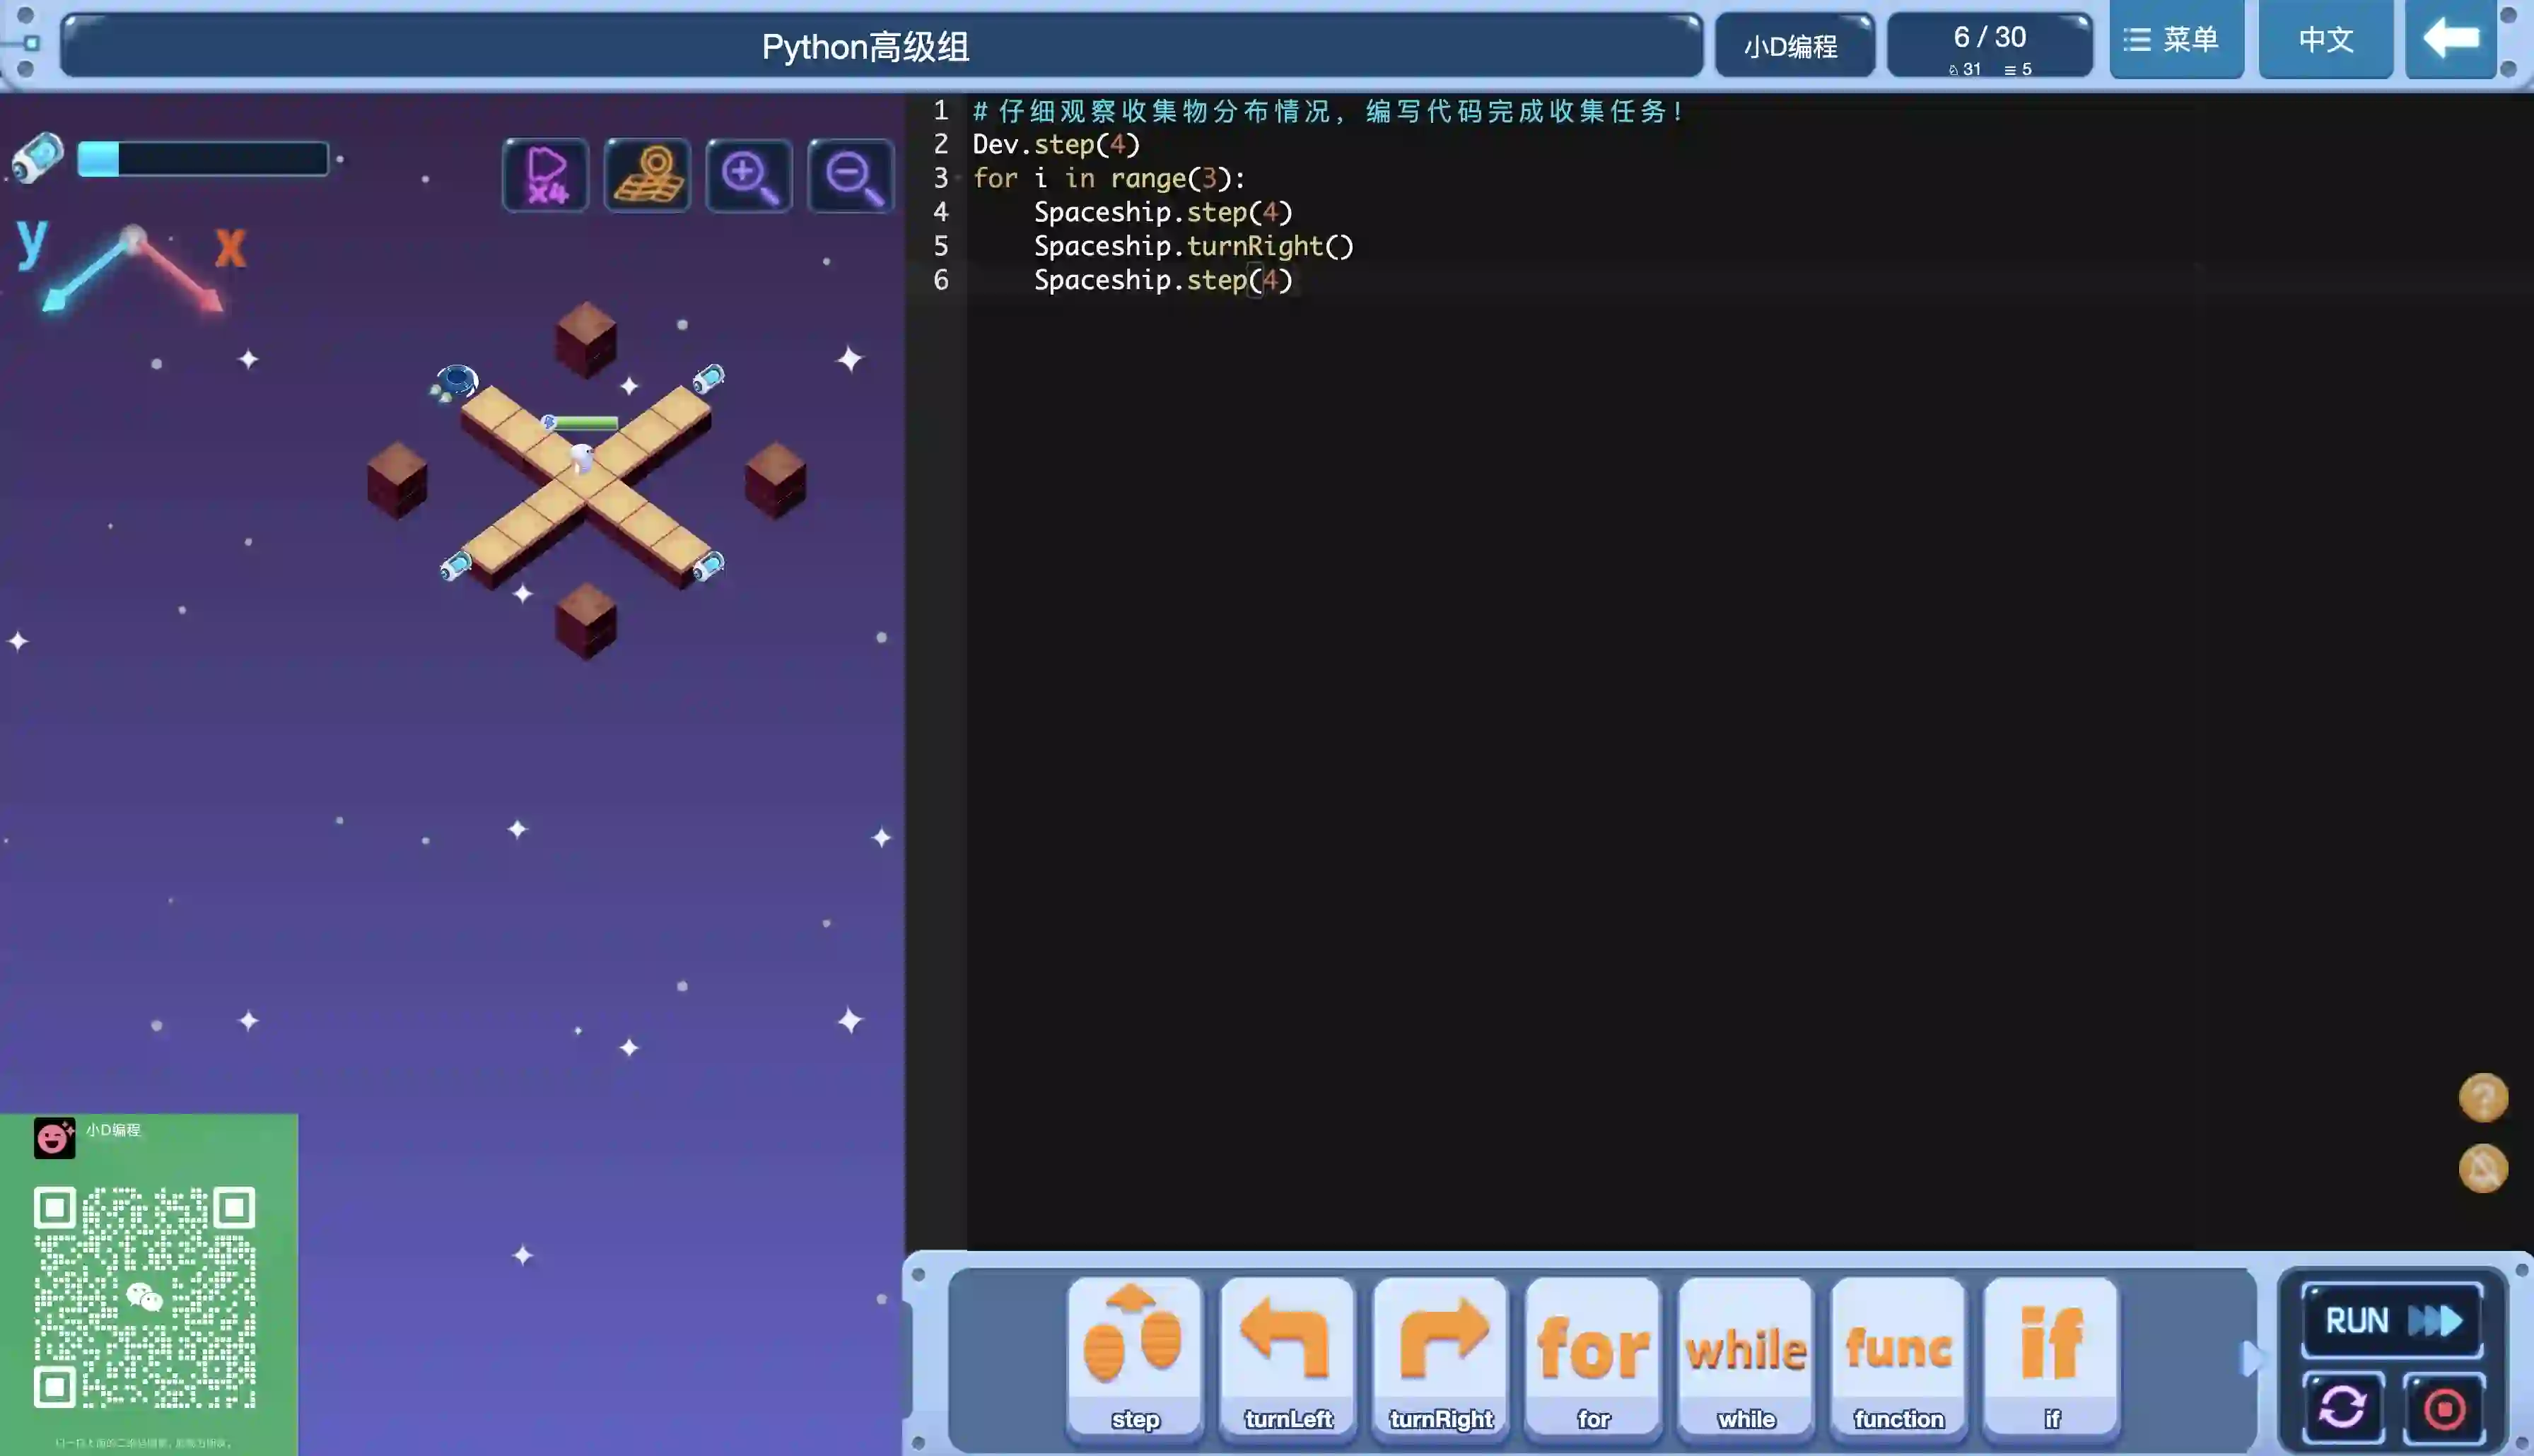Viewport: 2534px width, 1456px height.
Task: Click the back arrow button
Action: point(2450,40)
